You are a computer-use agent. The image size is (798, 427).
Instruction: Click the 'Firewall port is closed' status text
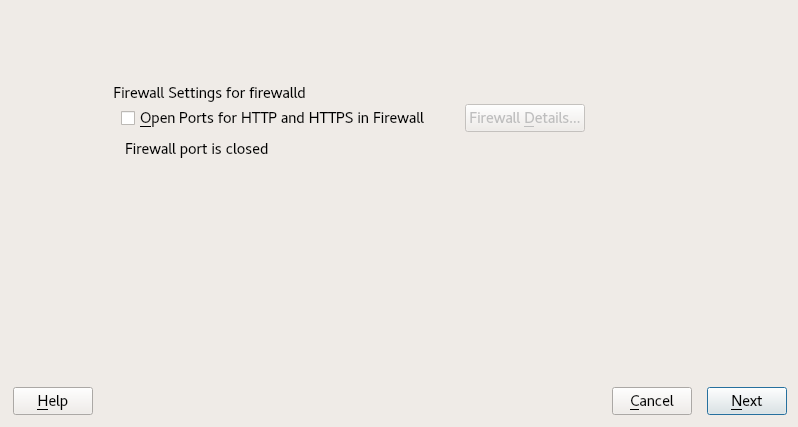tap(196, 149)
